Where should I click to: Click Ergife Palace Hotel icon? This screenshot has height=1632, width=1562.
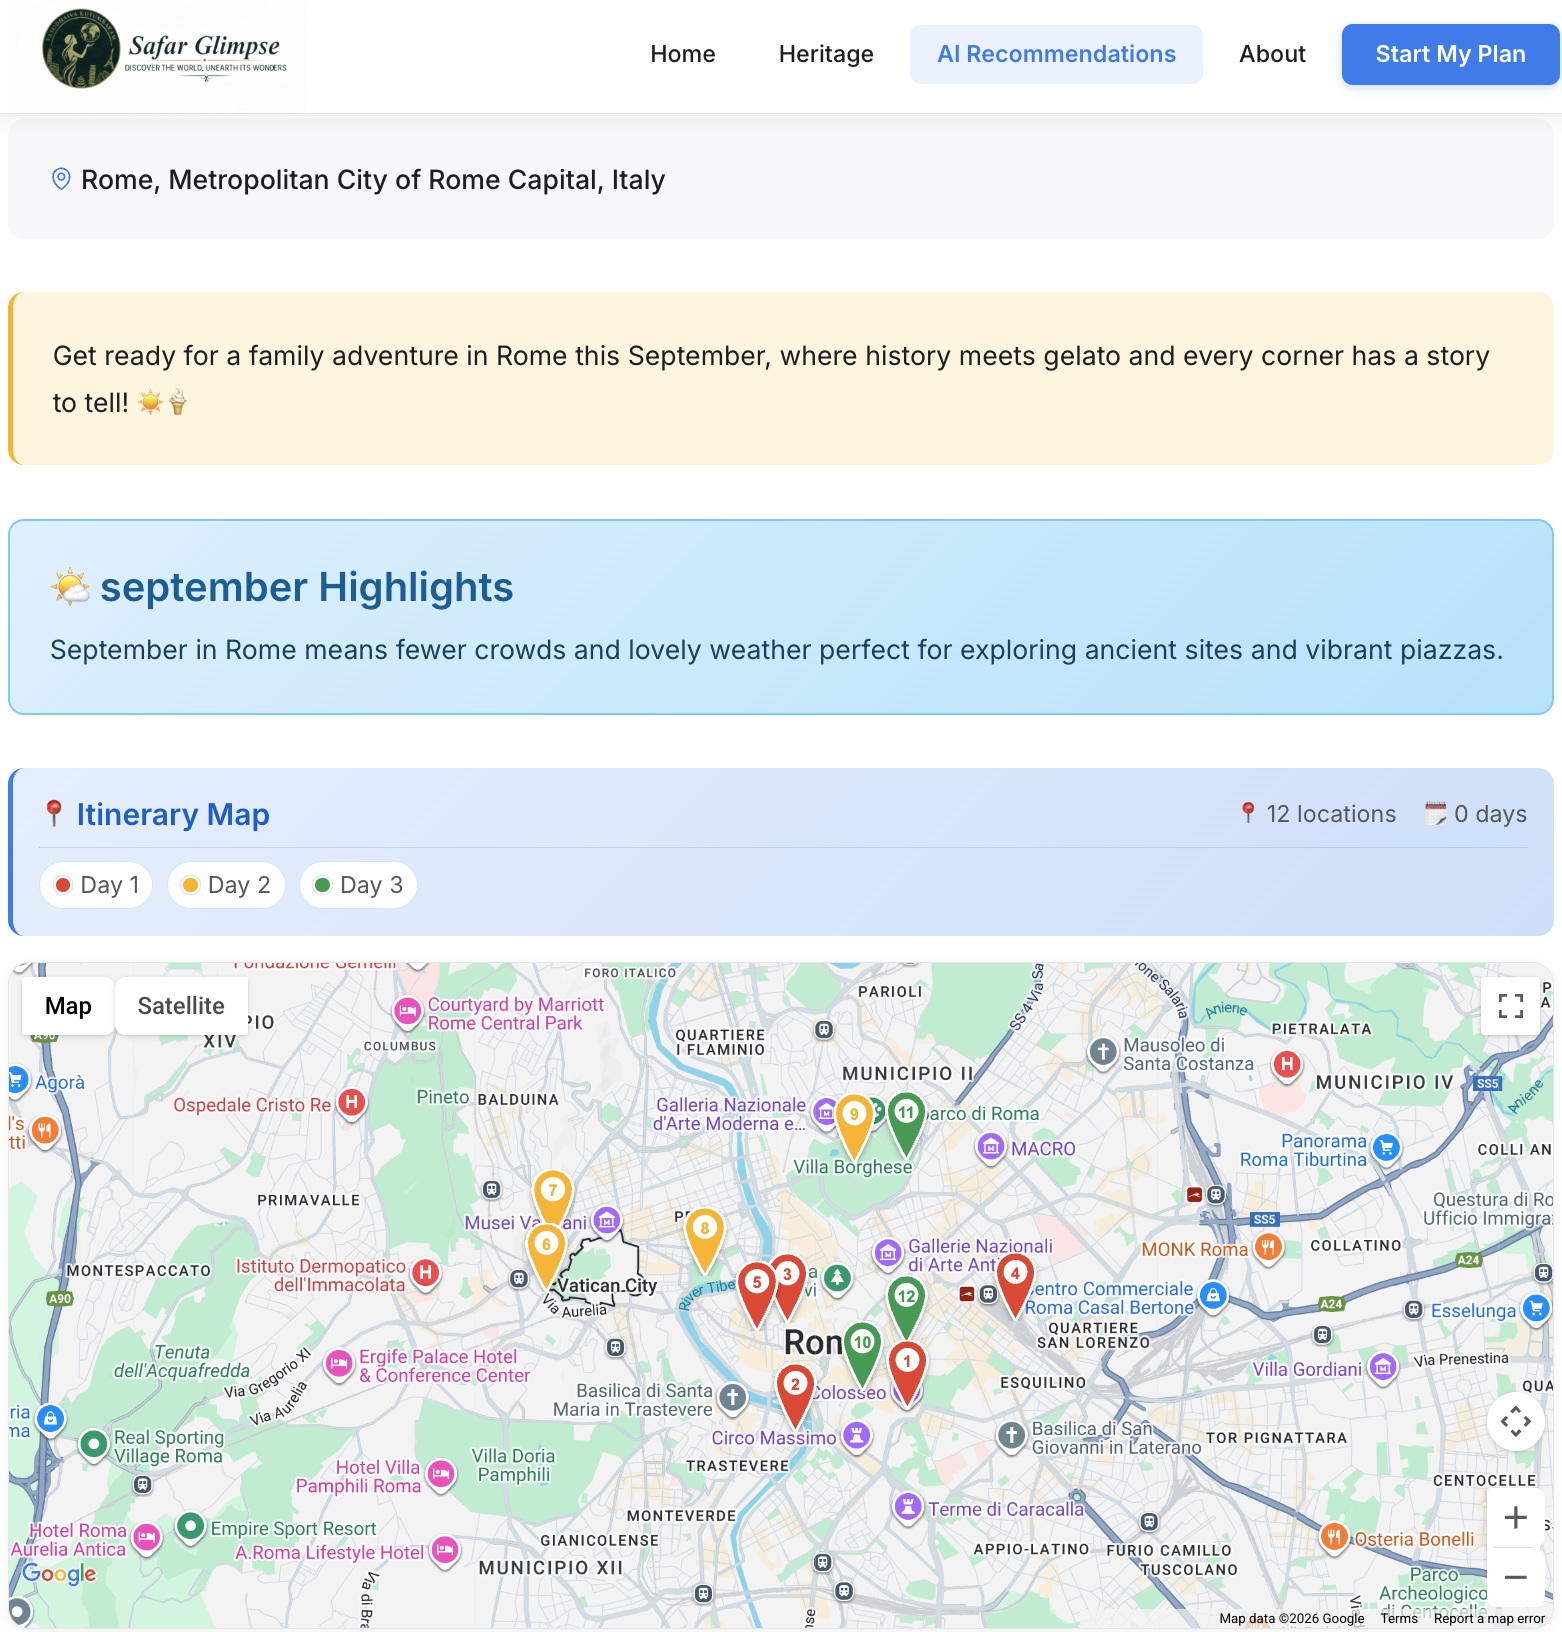pos(339,1364)
